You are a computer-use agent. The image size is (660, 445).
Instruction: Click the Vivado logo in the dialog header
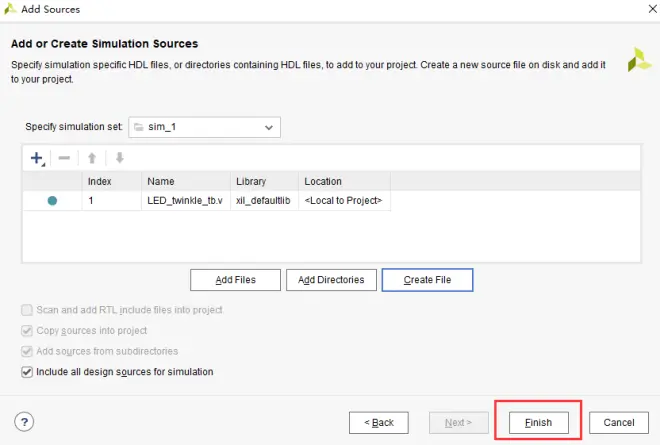[639, 60]
